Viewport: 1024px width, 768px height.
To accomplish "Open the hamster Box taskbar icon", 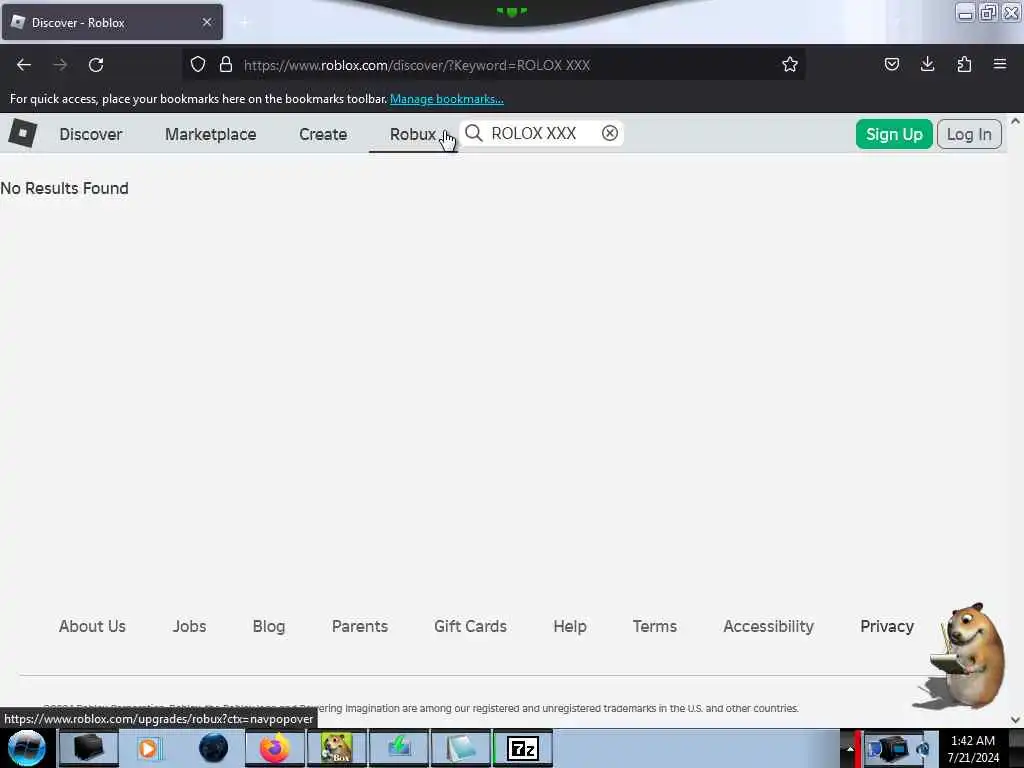I will (336, 748).
